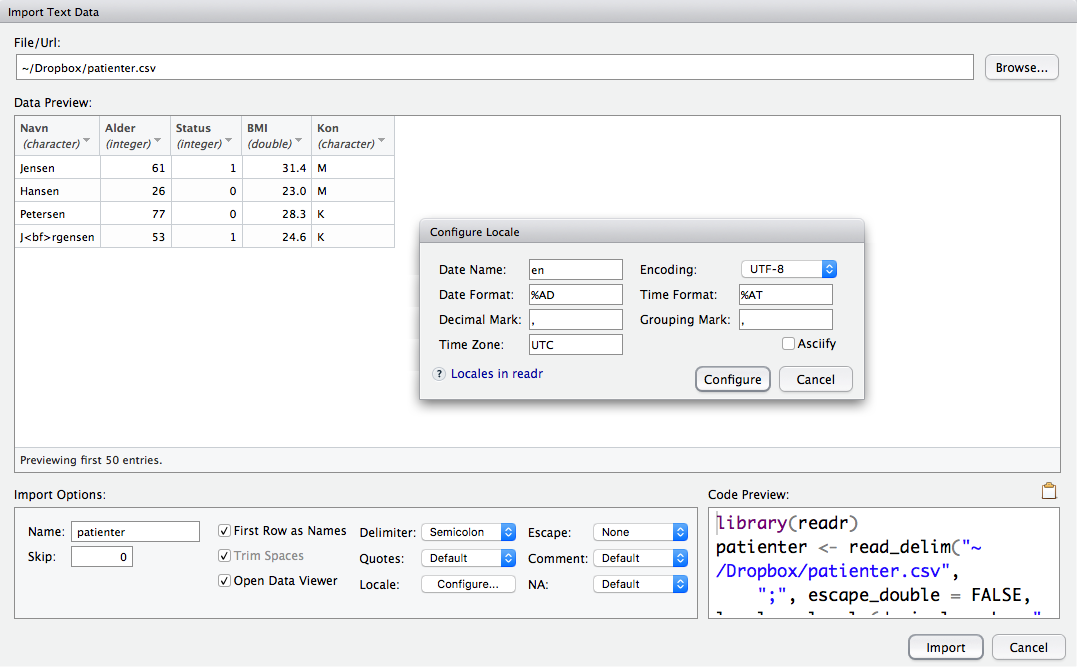This screenshot has width=1077, height=667.
Task: Open Locales in readr link
Action: click(x=496, y=374)
